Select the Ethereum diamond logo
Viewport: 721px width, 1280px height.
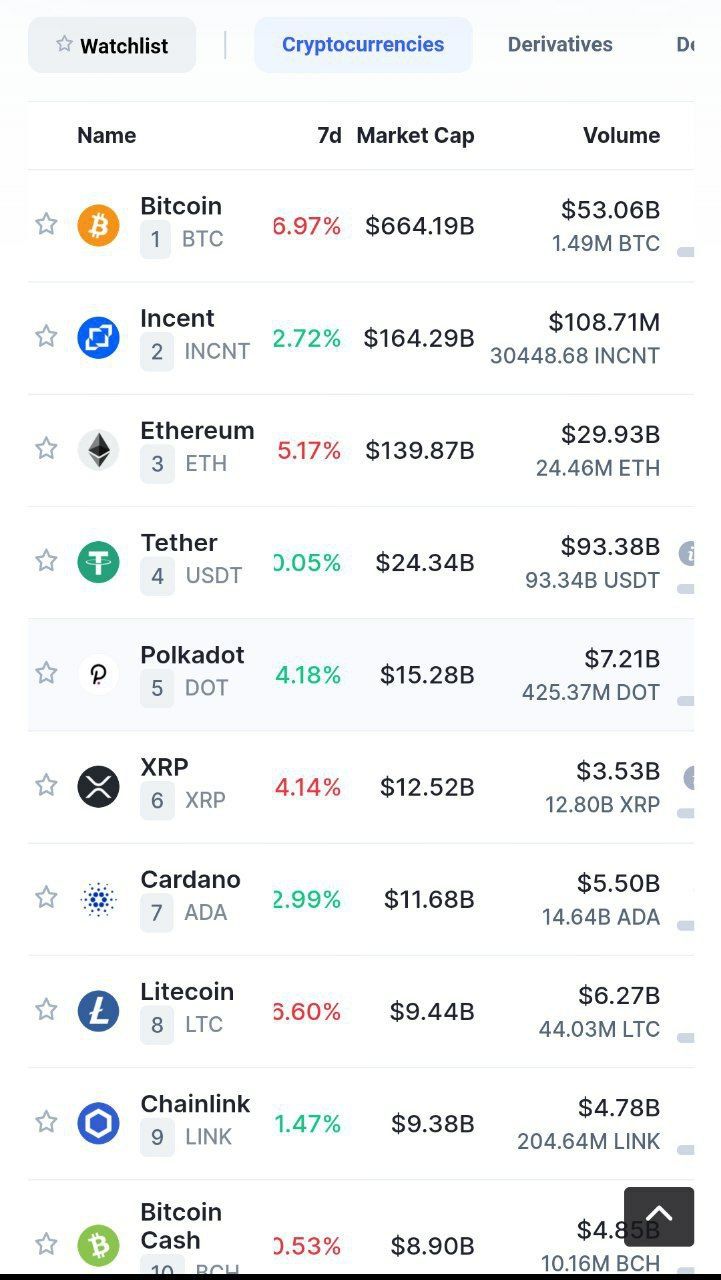[x=98, y=450]
